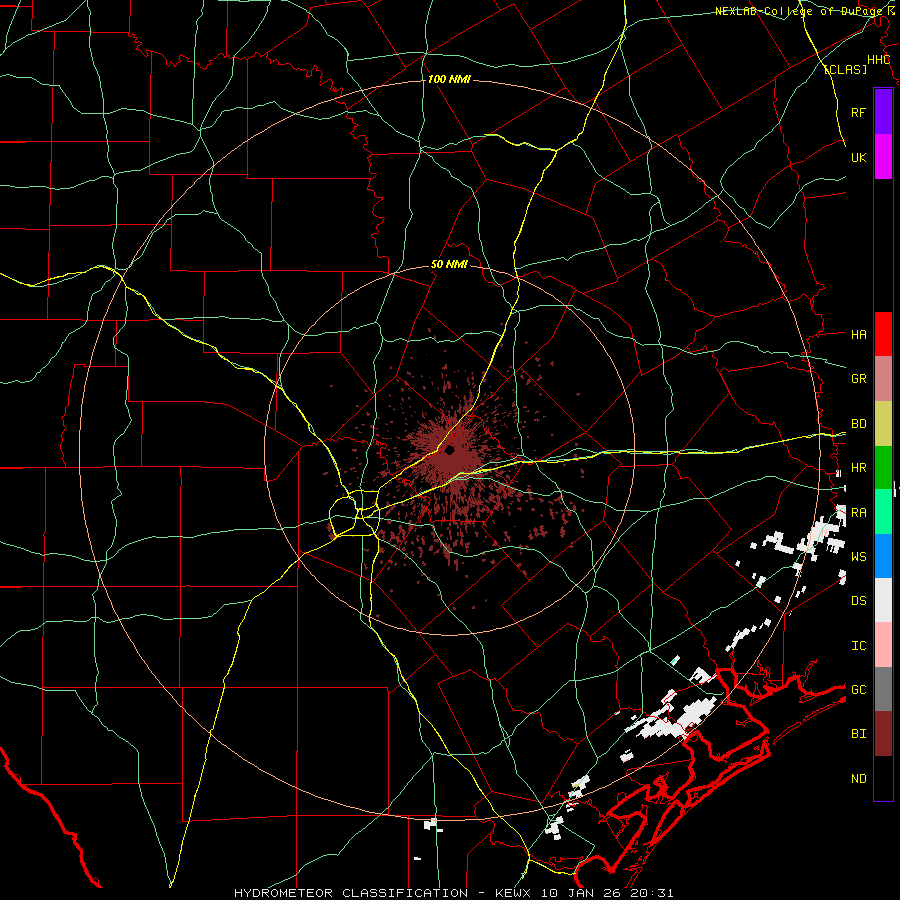
Task: Click the RF legend label
Action: pyautogui.click(x=859, y=112)
